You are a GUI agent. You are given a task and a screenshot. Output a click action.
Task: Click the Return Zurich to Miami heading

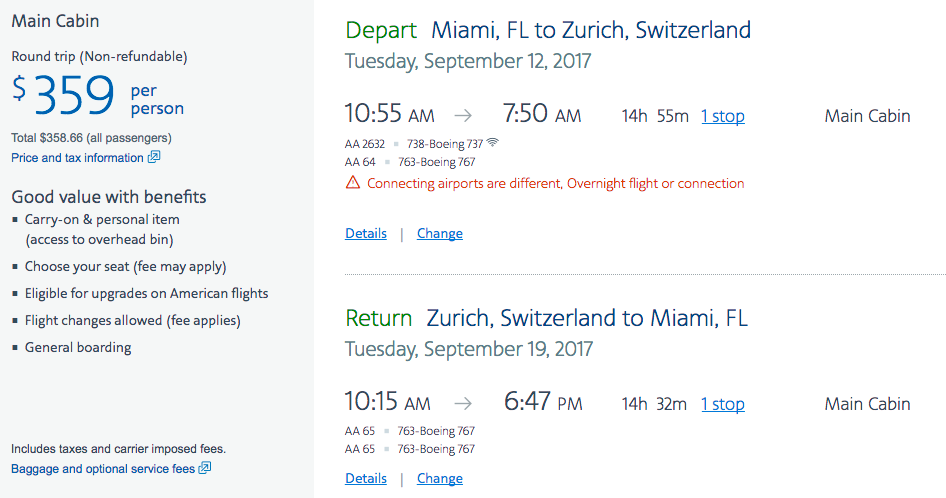click(x=547, y=318)
